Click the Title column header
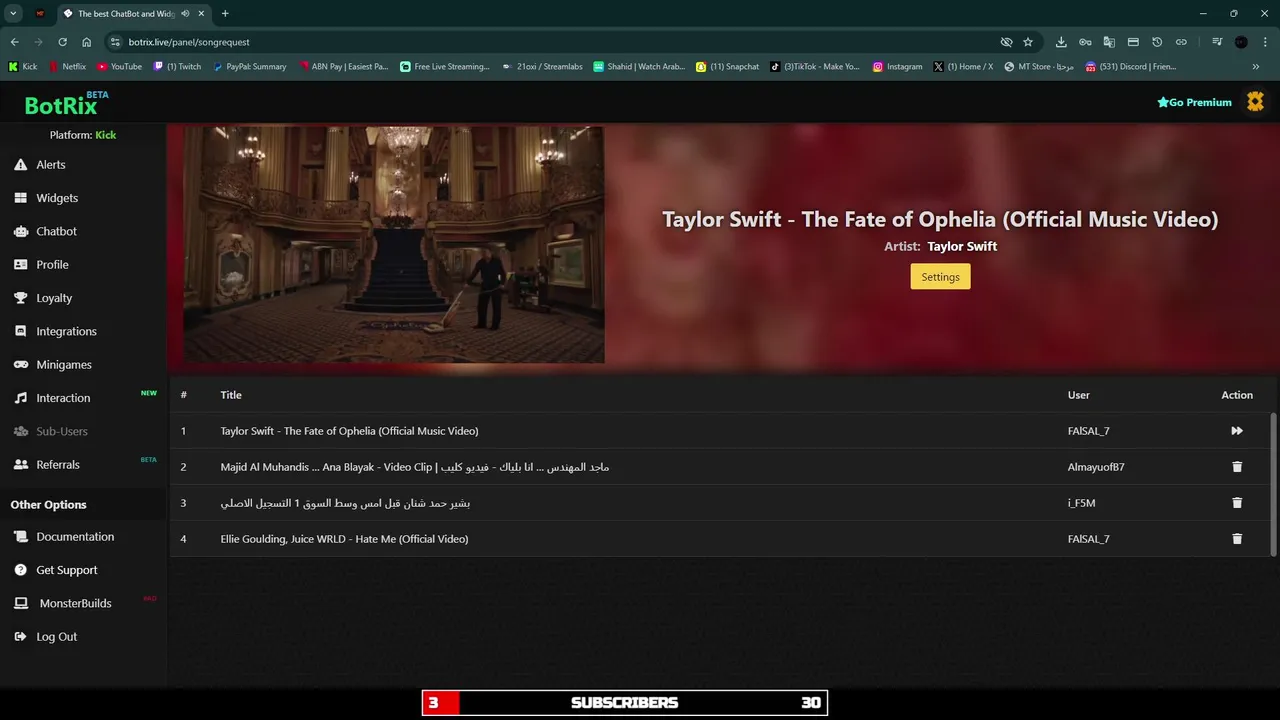 pos(231,395)
